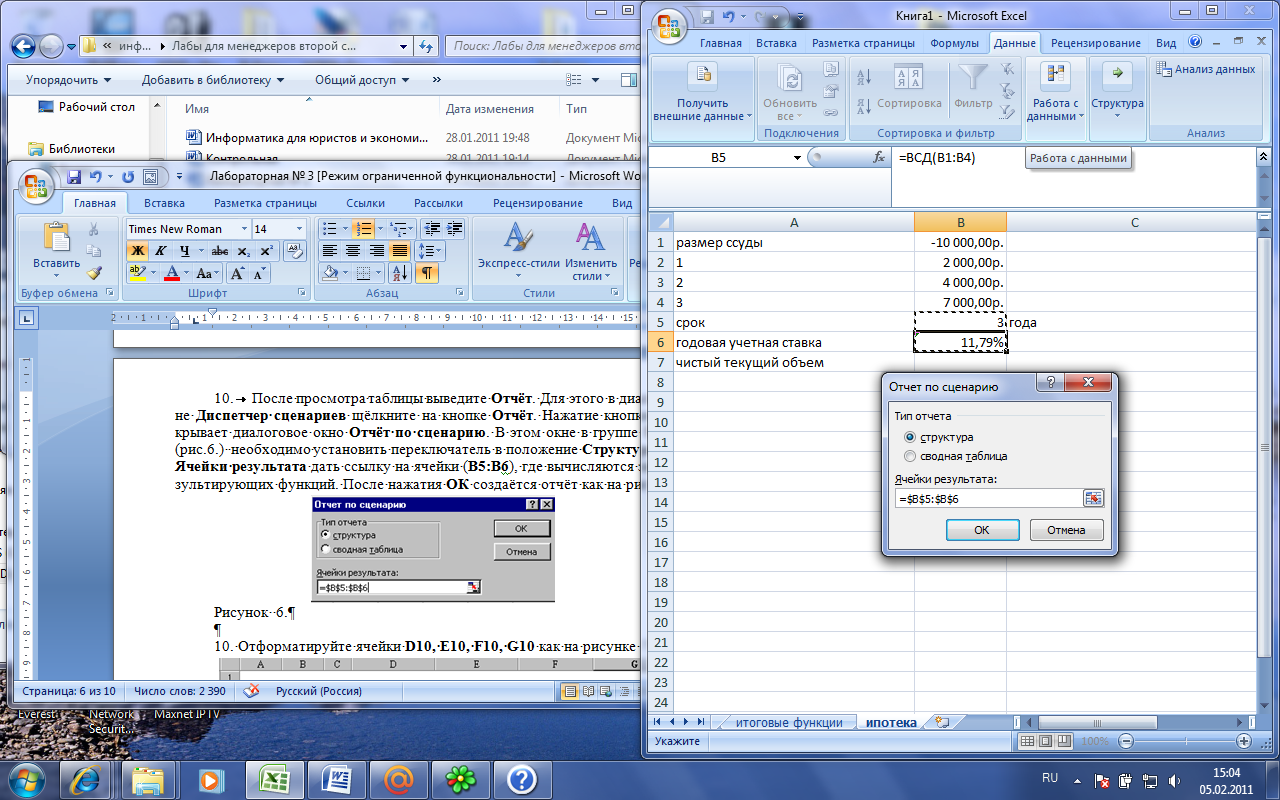The image size is (1280, 800).
Task: Click the range selector icon in Ячейки результата
Action: coord(1093,498)
